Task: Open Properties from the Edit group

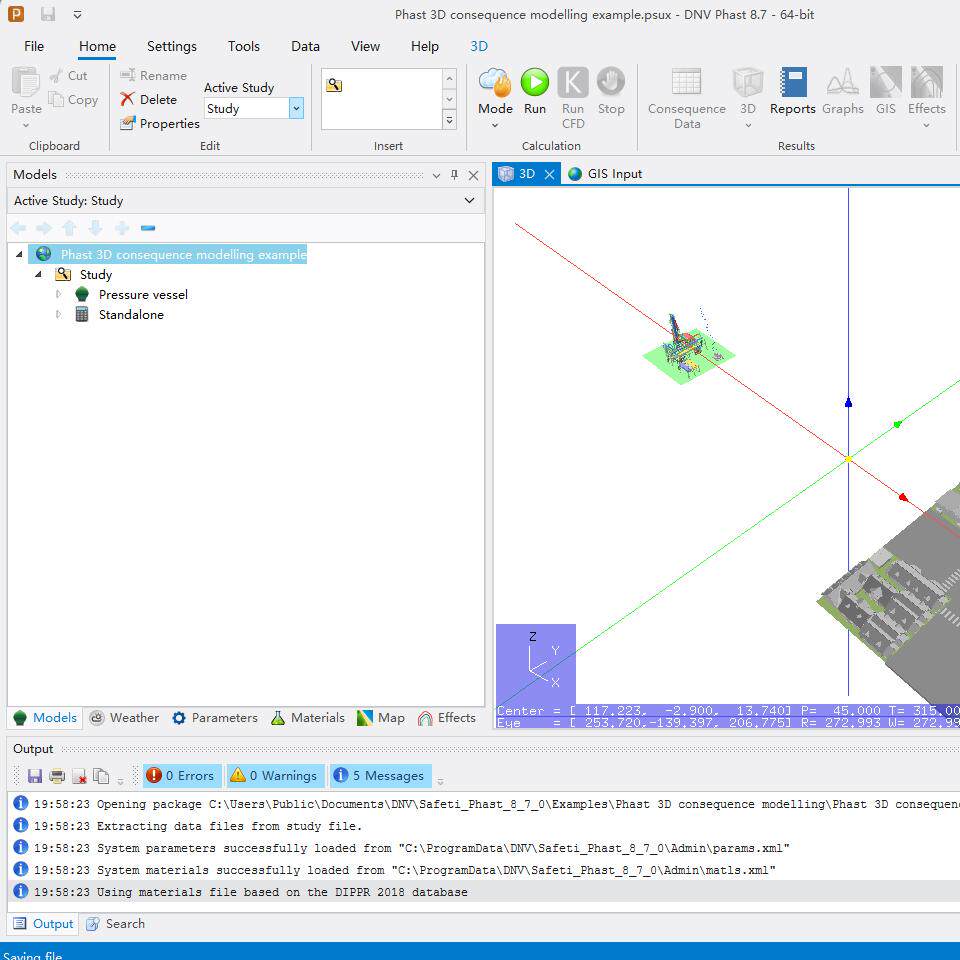Action: [x=160, y=123]
